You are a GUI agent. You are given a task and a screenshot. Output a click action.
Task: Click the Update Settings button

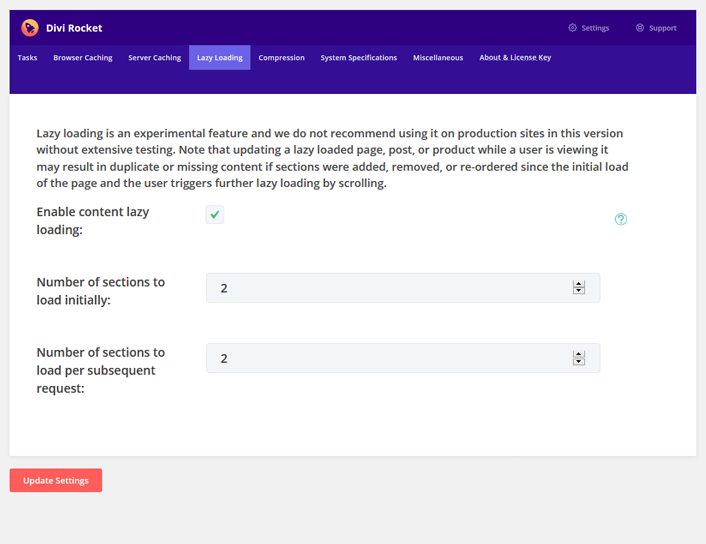pos(56,481)
